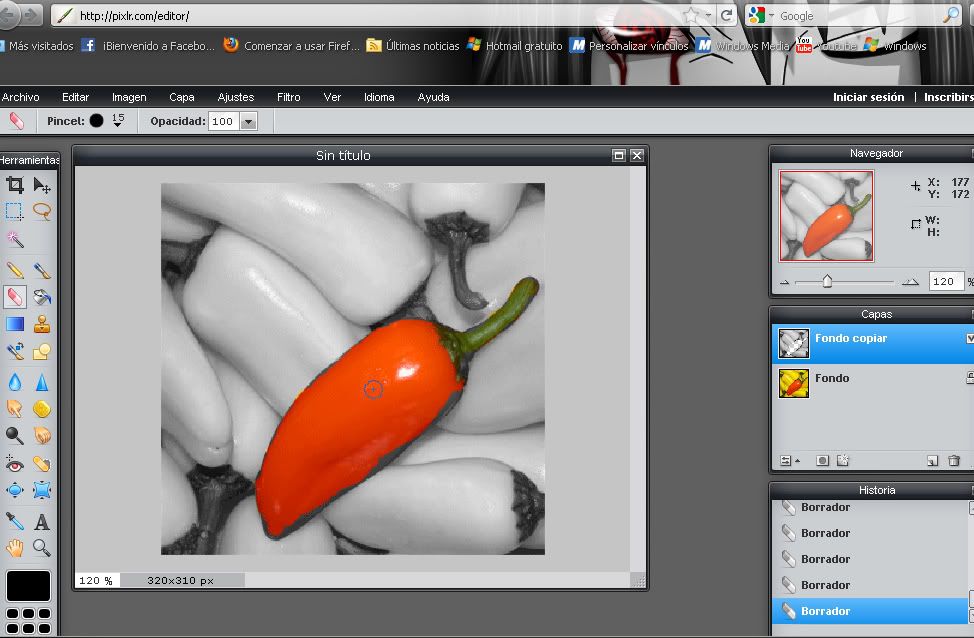This screenshot has height=638, width=974.
Task: Toggle layer settings in the Capas panel
Action: (790, 460)
